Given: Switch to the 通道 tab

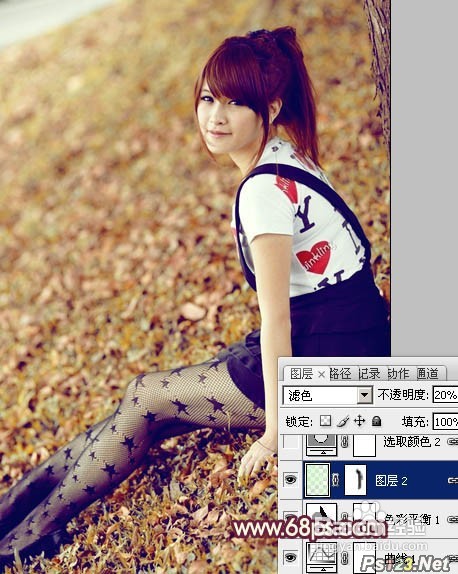Looking at the screenshot, I should coord(427,374).
